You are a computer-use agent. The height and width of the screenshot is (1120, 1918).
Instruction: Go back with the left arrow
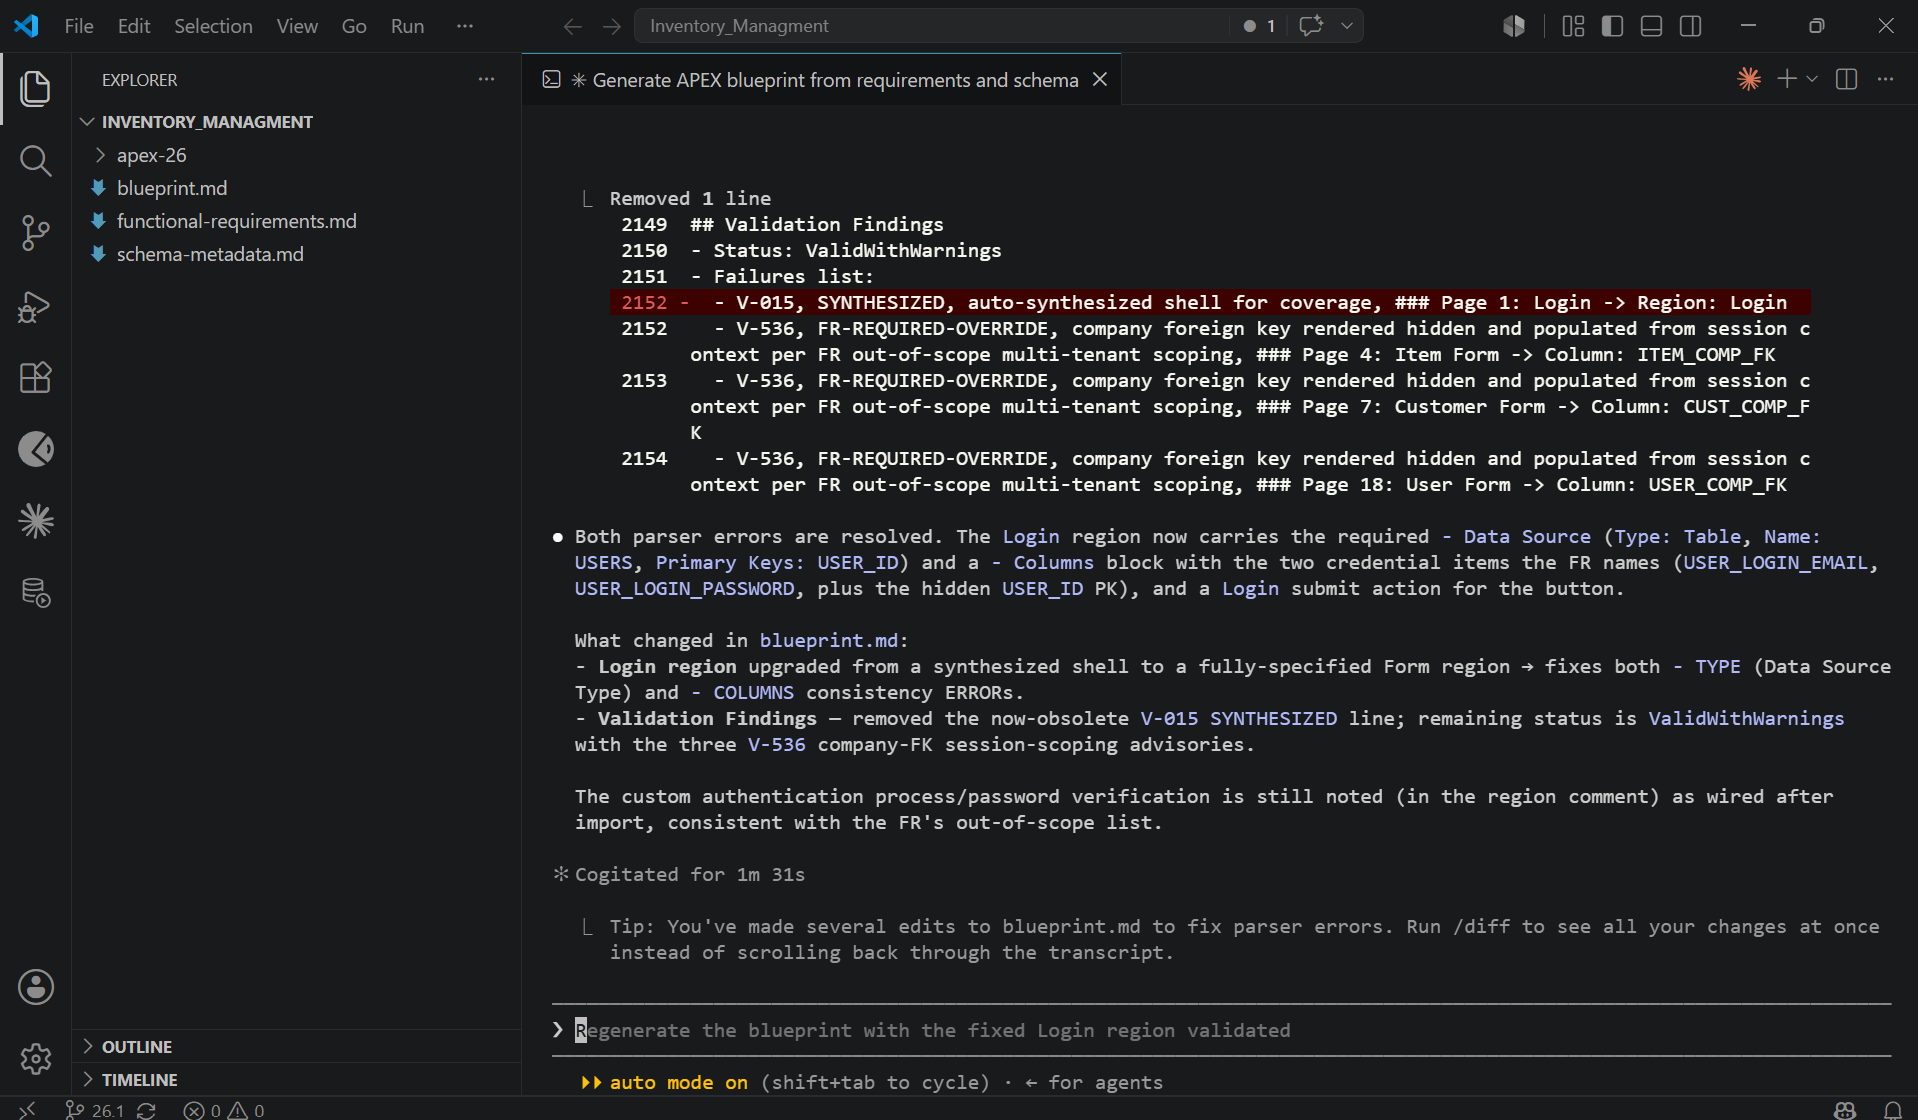click(x=572, y=26)
